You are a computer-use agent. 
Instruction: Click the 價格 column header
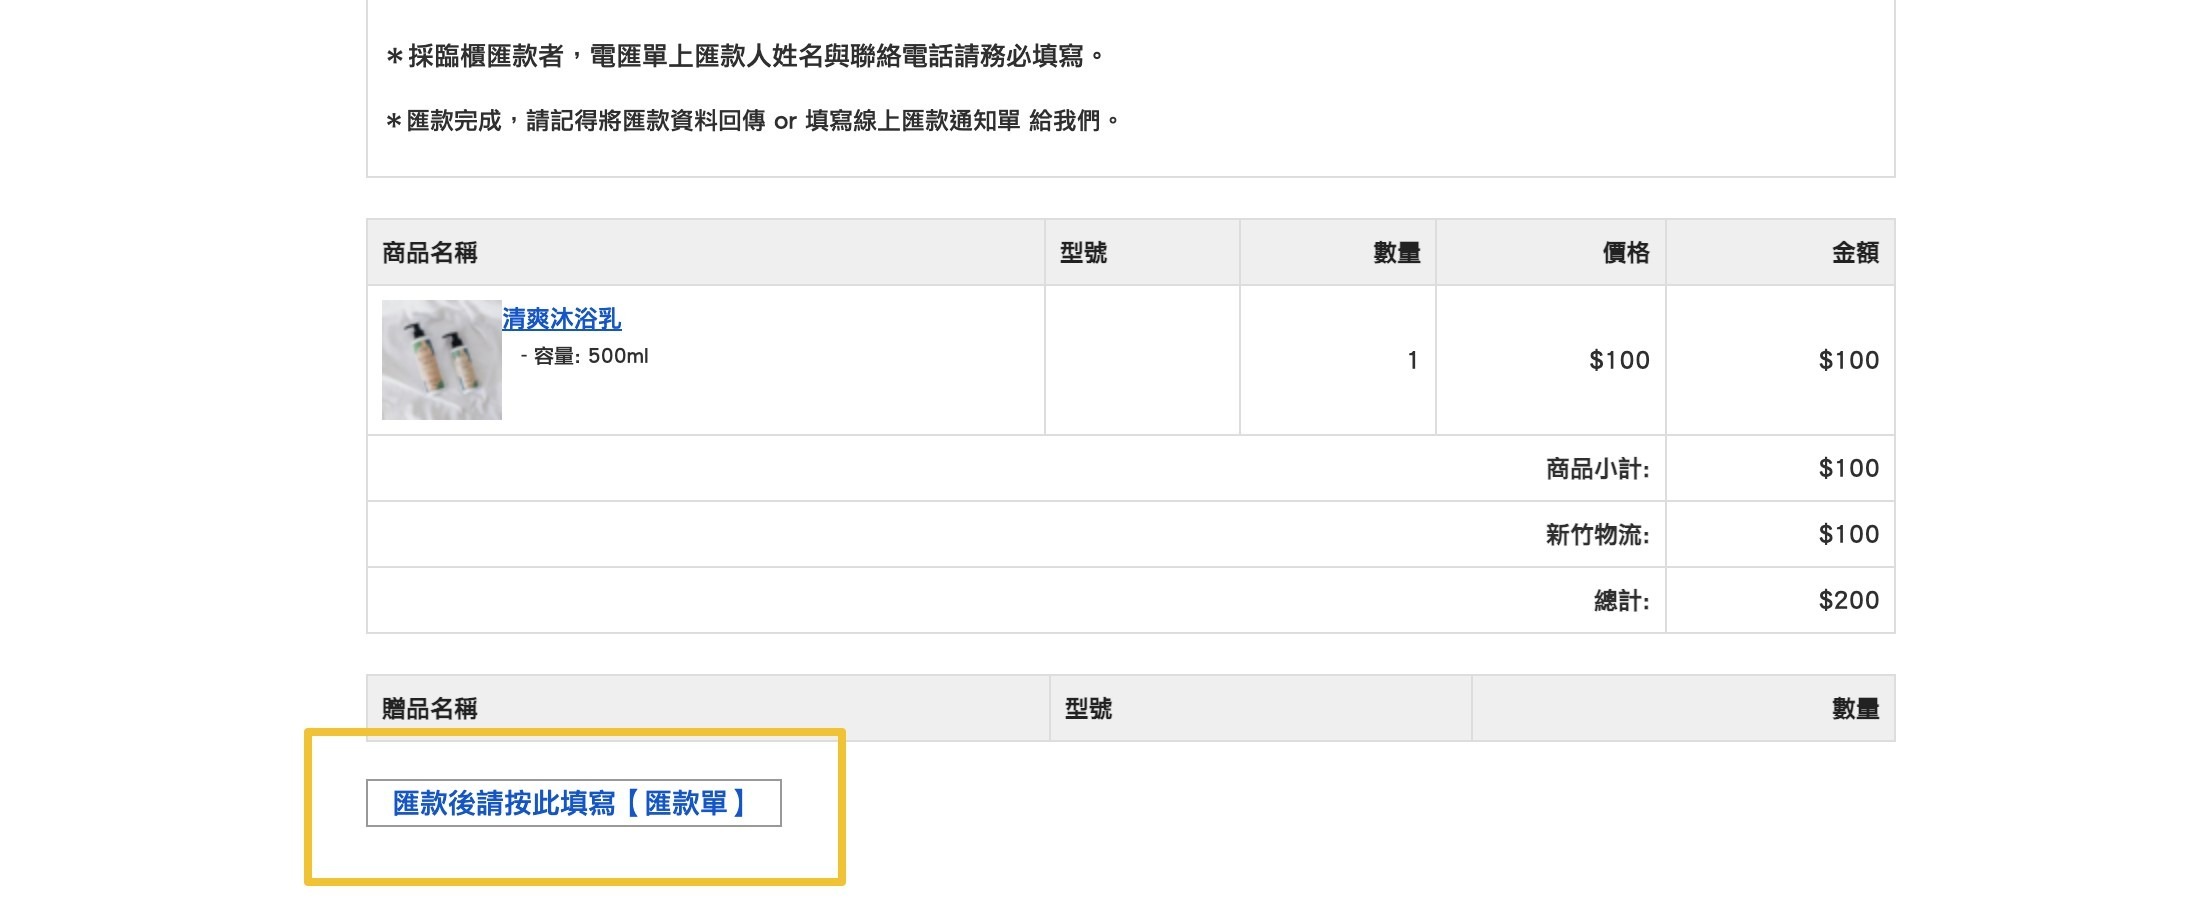click(1625, 253)
